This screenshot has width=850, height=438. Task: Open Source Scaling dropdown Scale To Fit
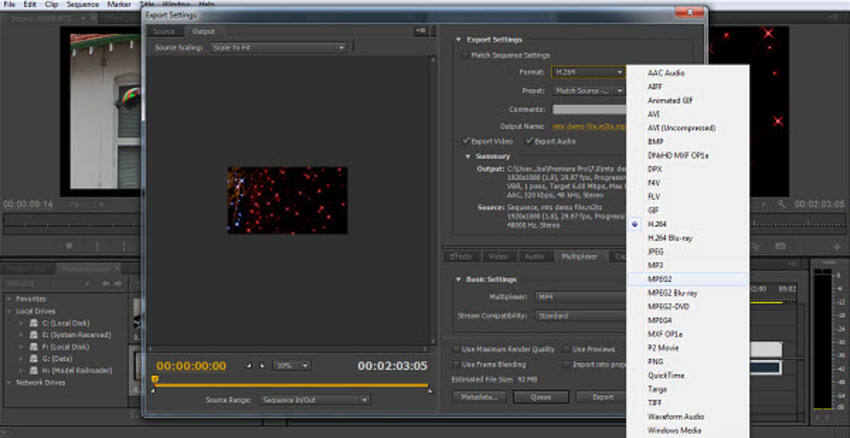point(278,48)
